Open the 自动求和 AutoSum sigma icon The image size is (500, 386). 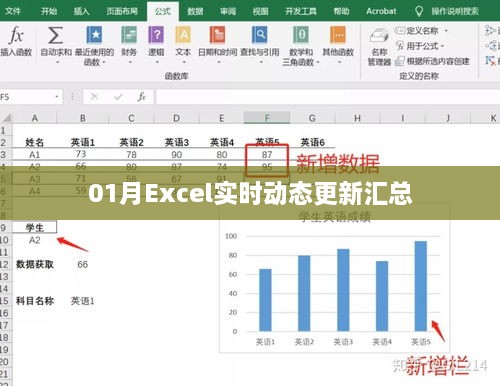[x=55, y=35]
